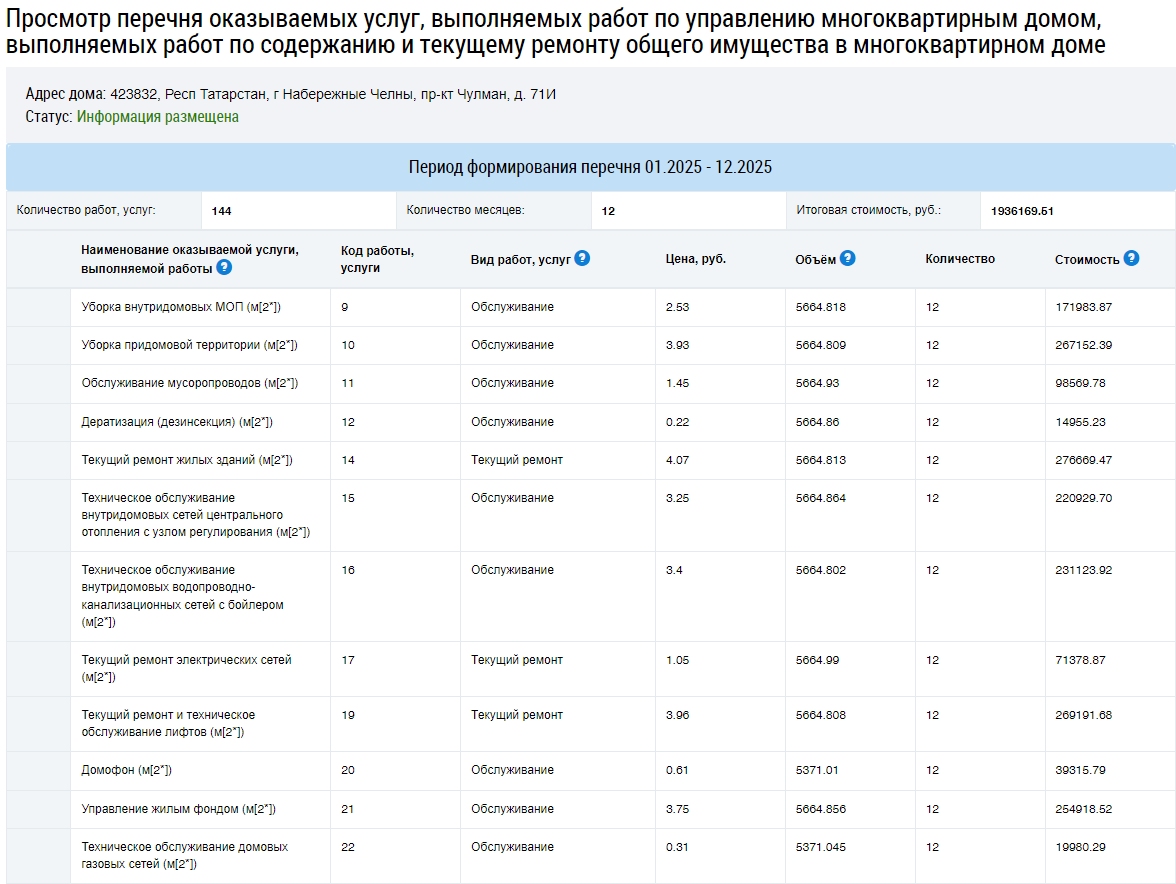The width and height of the screenshot is (1176, 884).
Task: Click volume value 5664.818
Action: point(820,307)
